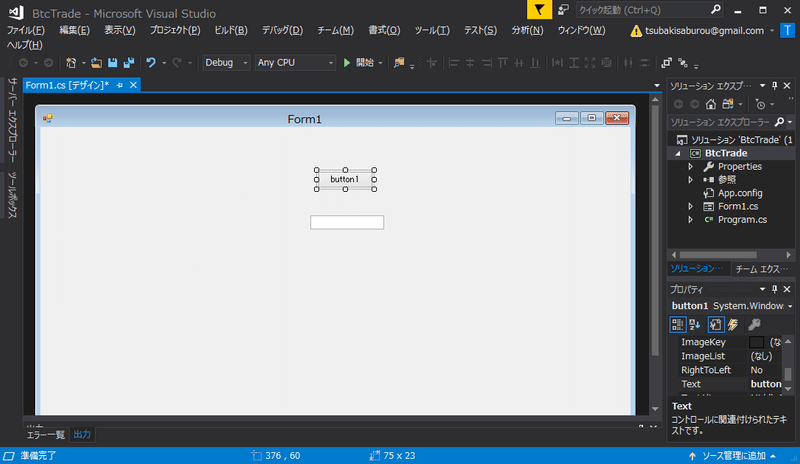This screenshot has width=800, height=464.
Task: Switch to the 出力 output tab
Action: point(82,434)
